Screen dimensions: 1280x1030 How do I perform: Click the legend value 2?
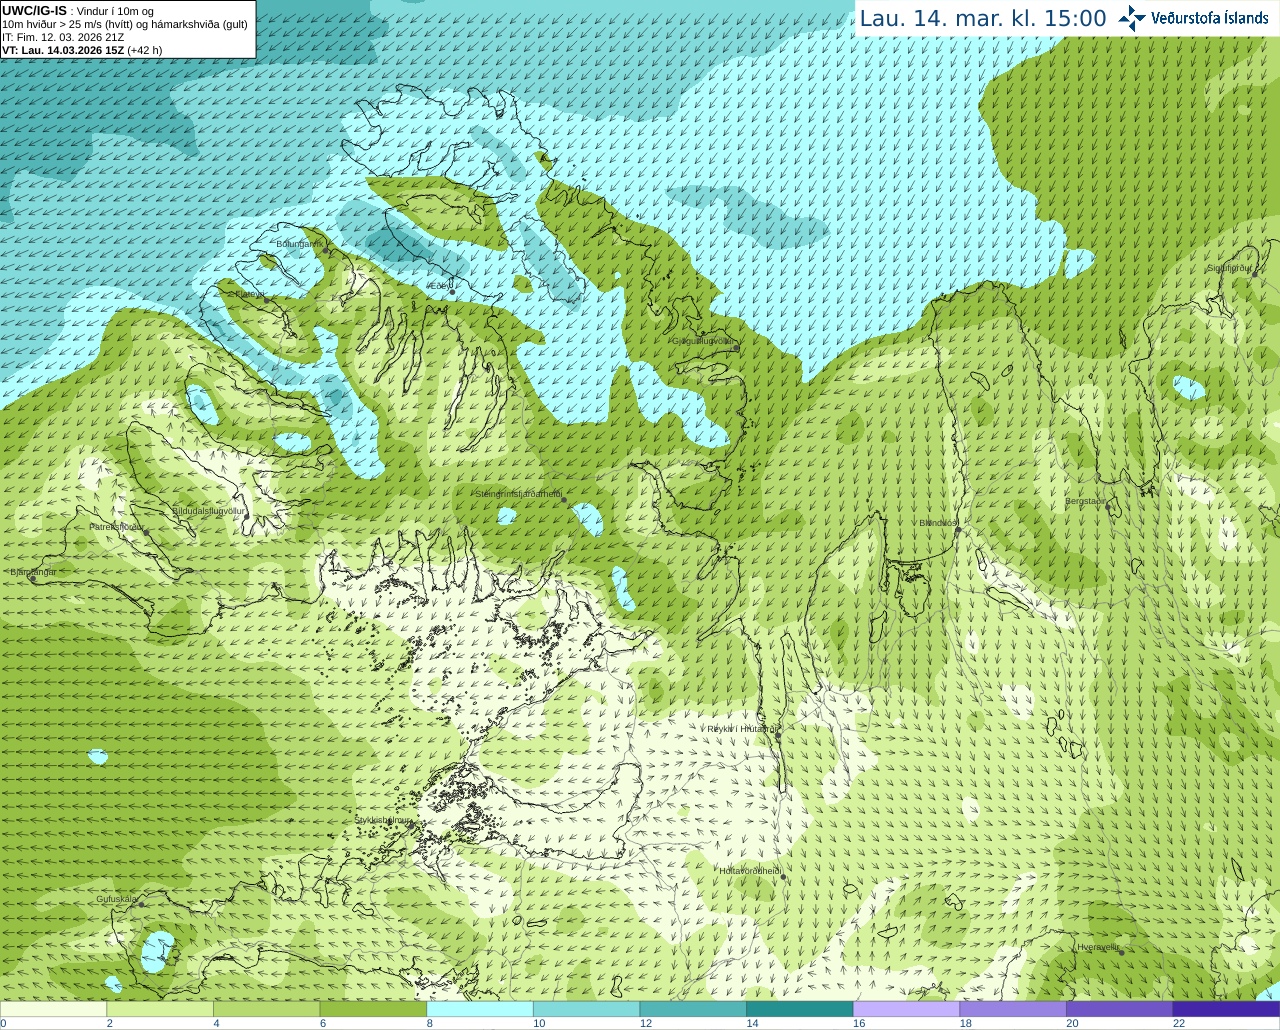[109, 1023]
